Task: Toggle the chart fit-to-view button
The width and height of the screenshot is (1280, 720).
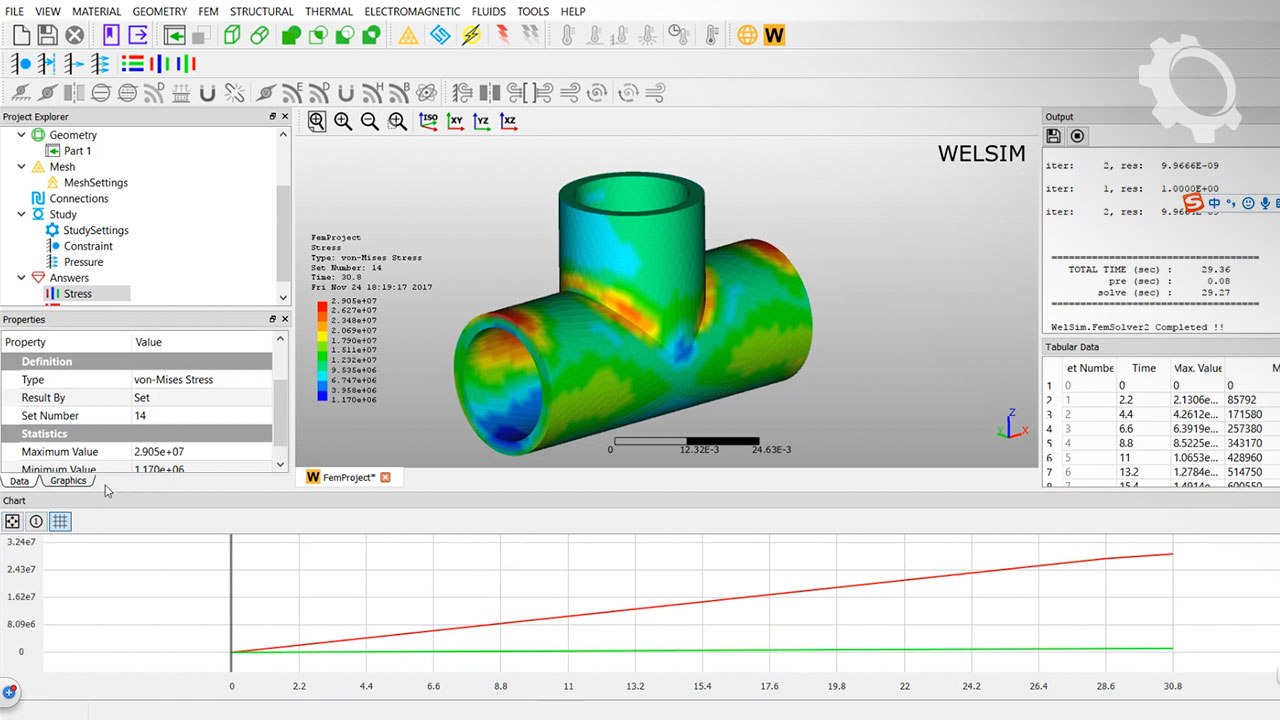Action: click(x=12, y=521)
